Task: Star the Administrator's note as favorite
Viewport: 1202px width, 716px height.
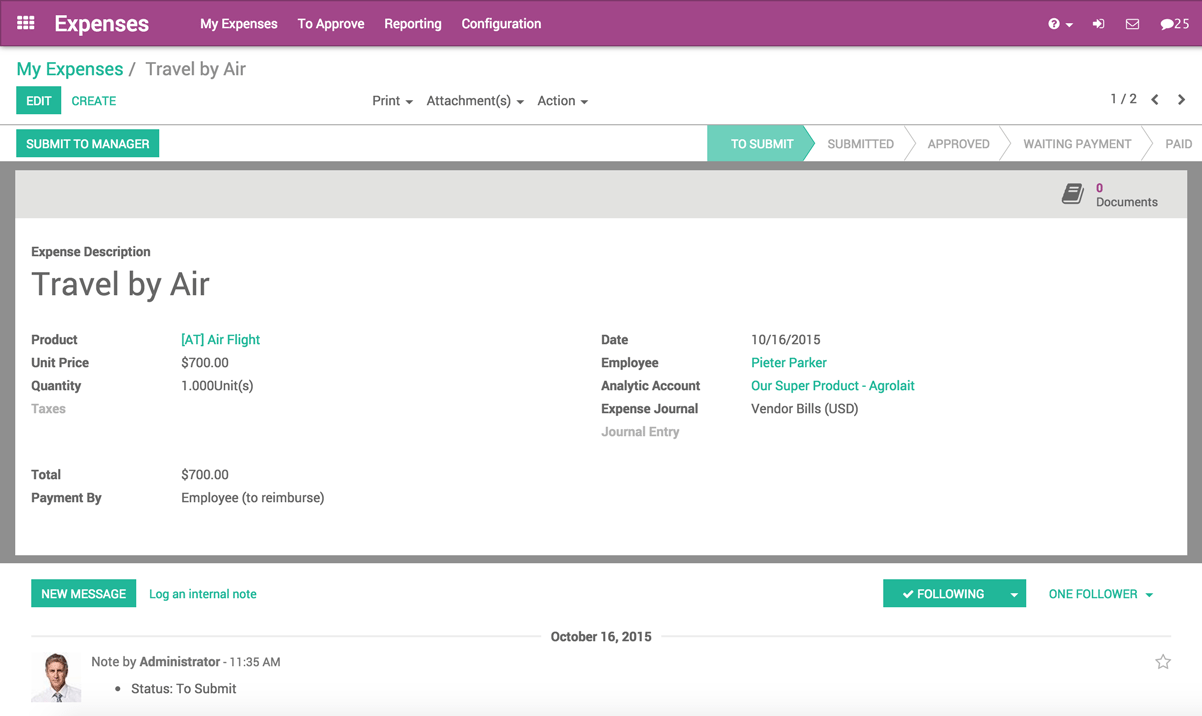Action: click(1163, 661)
